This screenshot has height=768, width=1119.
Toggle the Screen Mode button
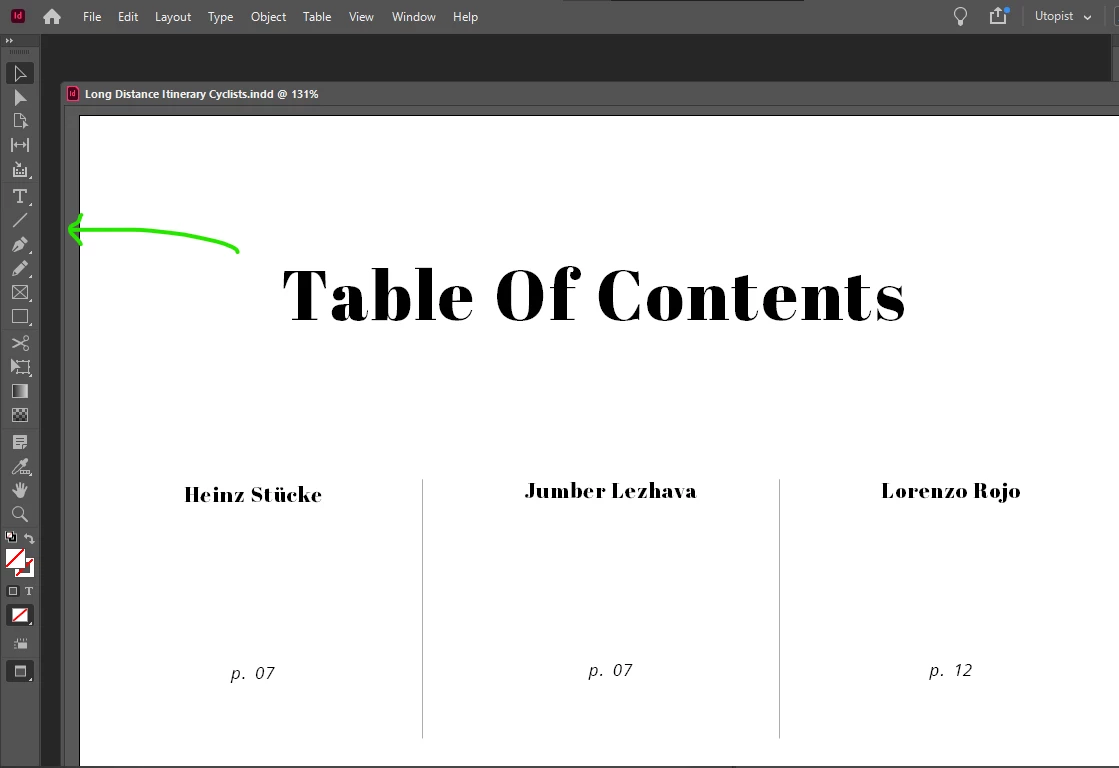[x=20, y=672]
